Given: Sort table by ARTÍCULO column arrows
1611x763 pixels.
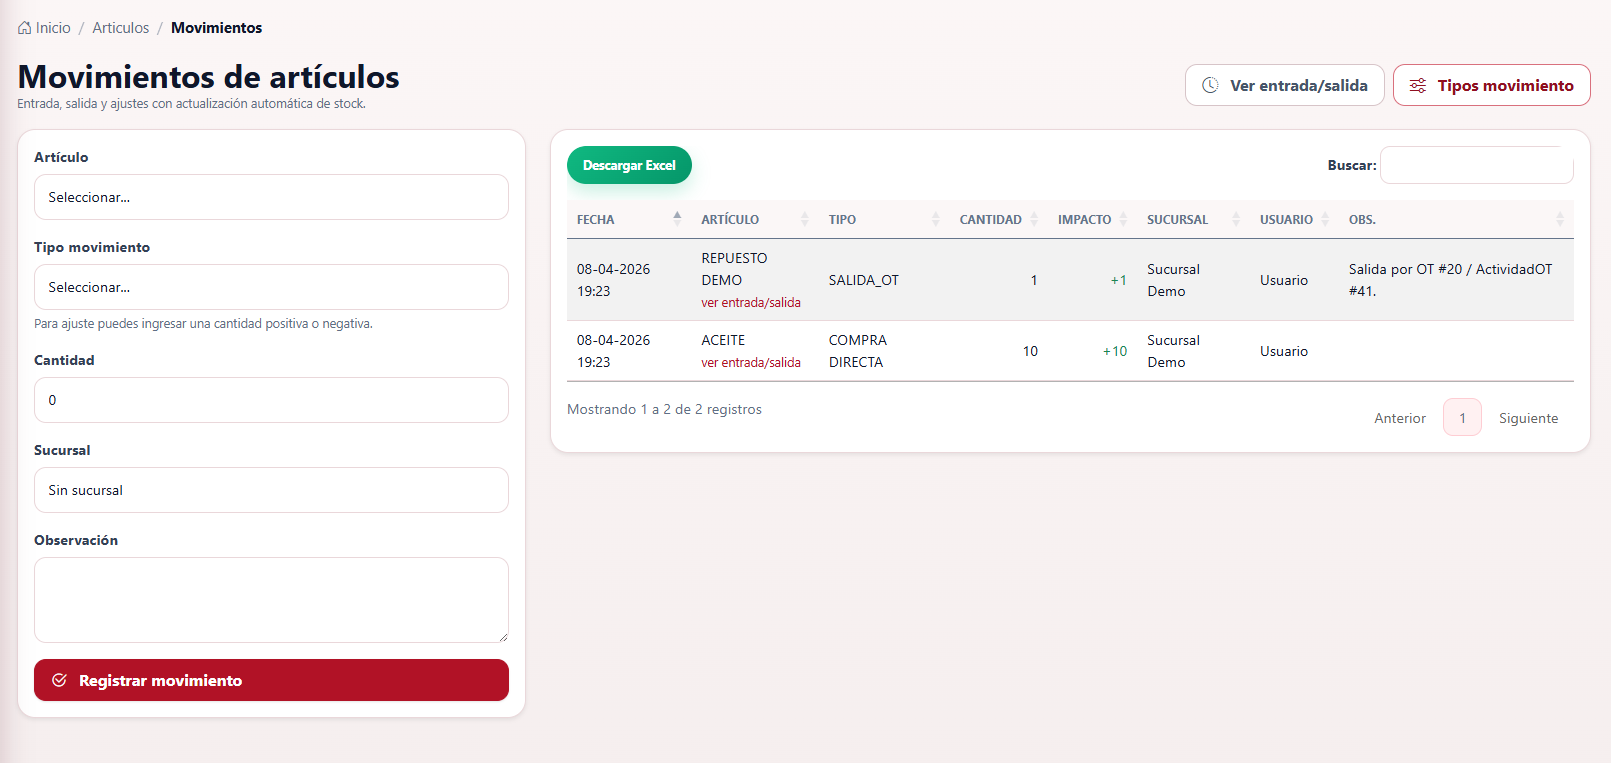Looking at the screenshot, I should 805,219.
